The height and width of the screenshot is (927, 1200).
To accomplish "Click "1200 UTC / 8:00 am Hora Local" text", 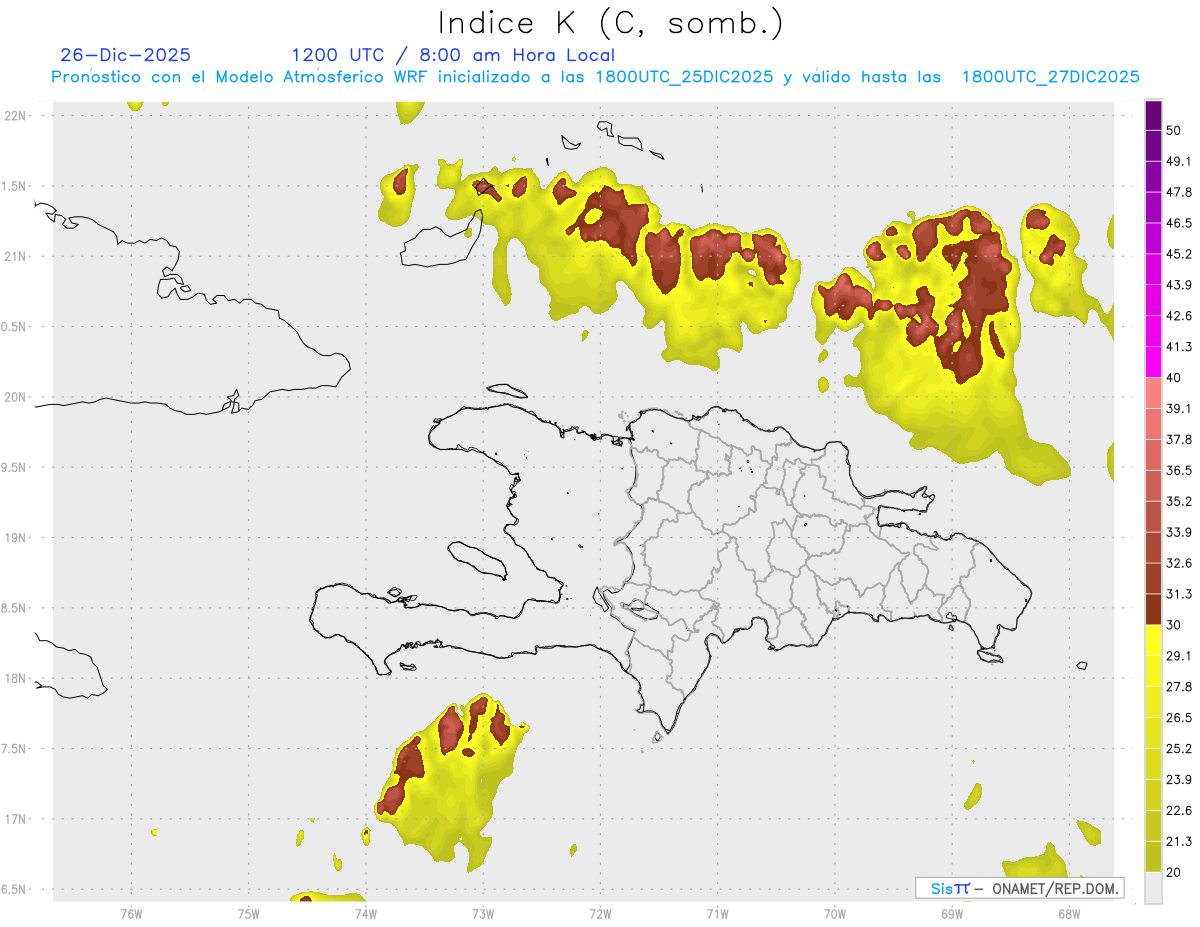I will pos(453,55).
